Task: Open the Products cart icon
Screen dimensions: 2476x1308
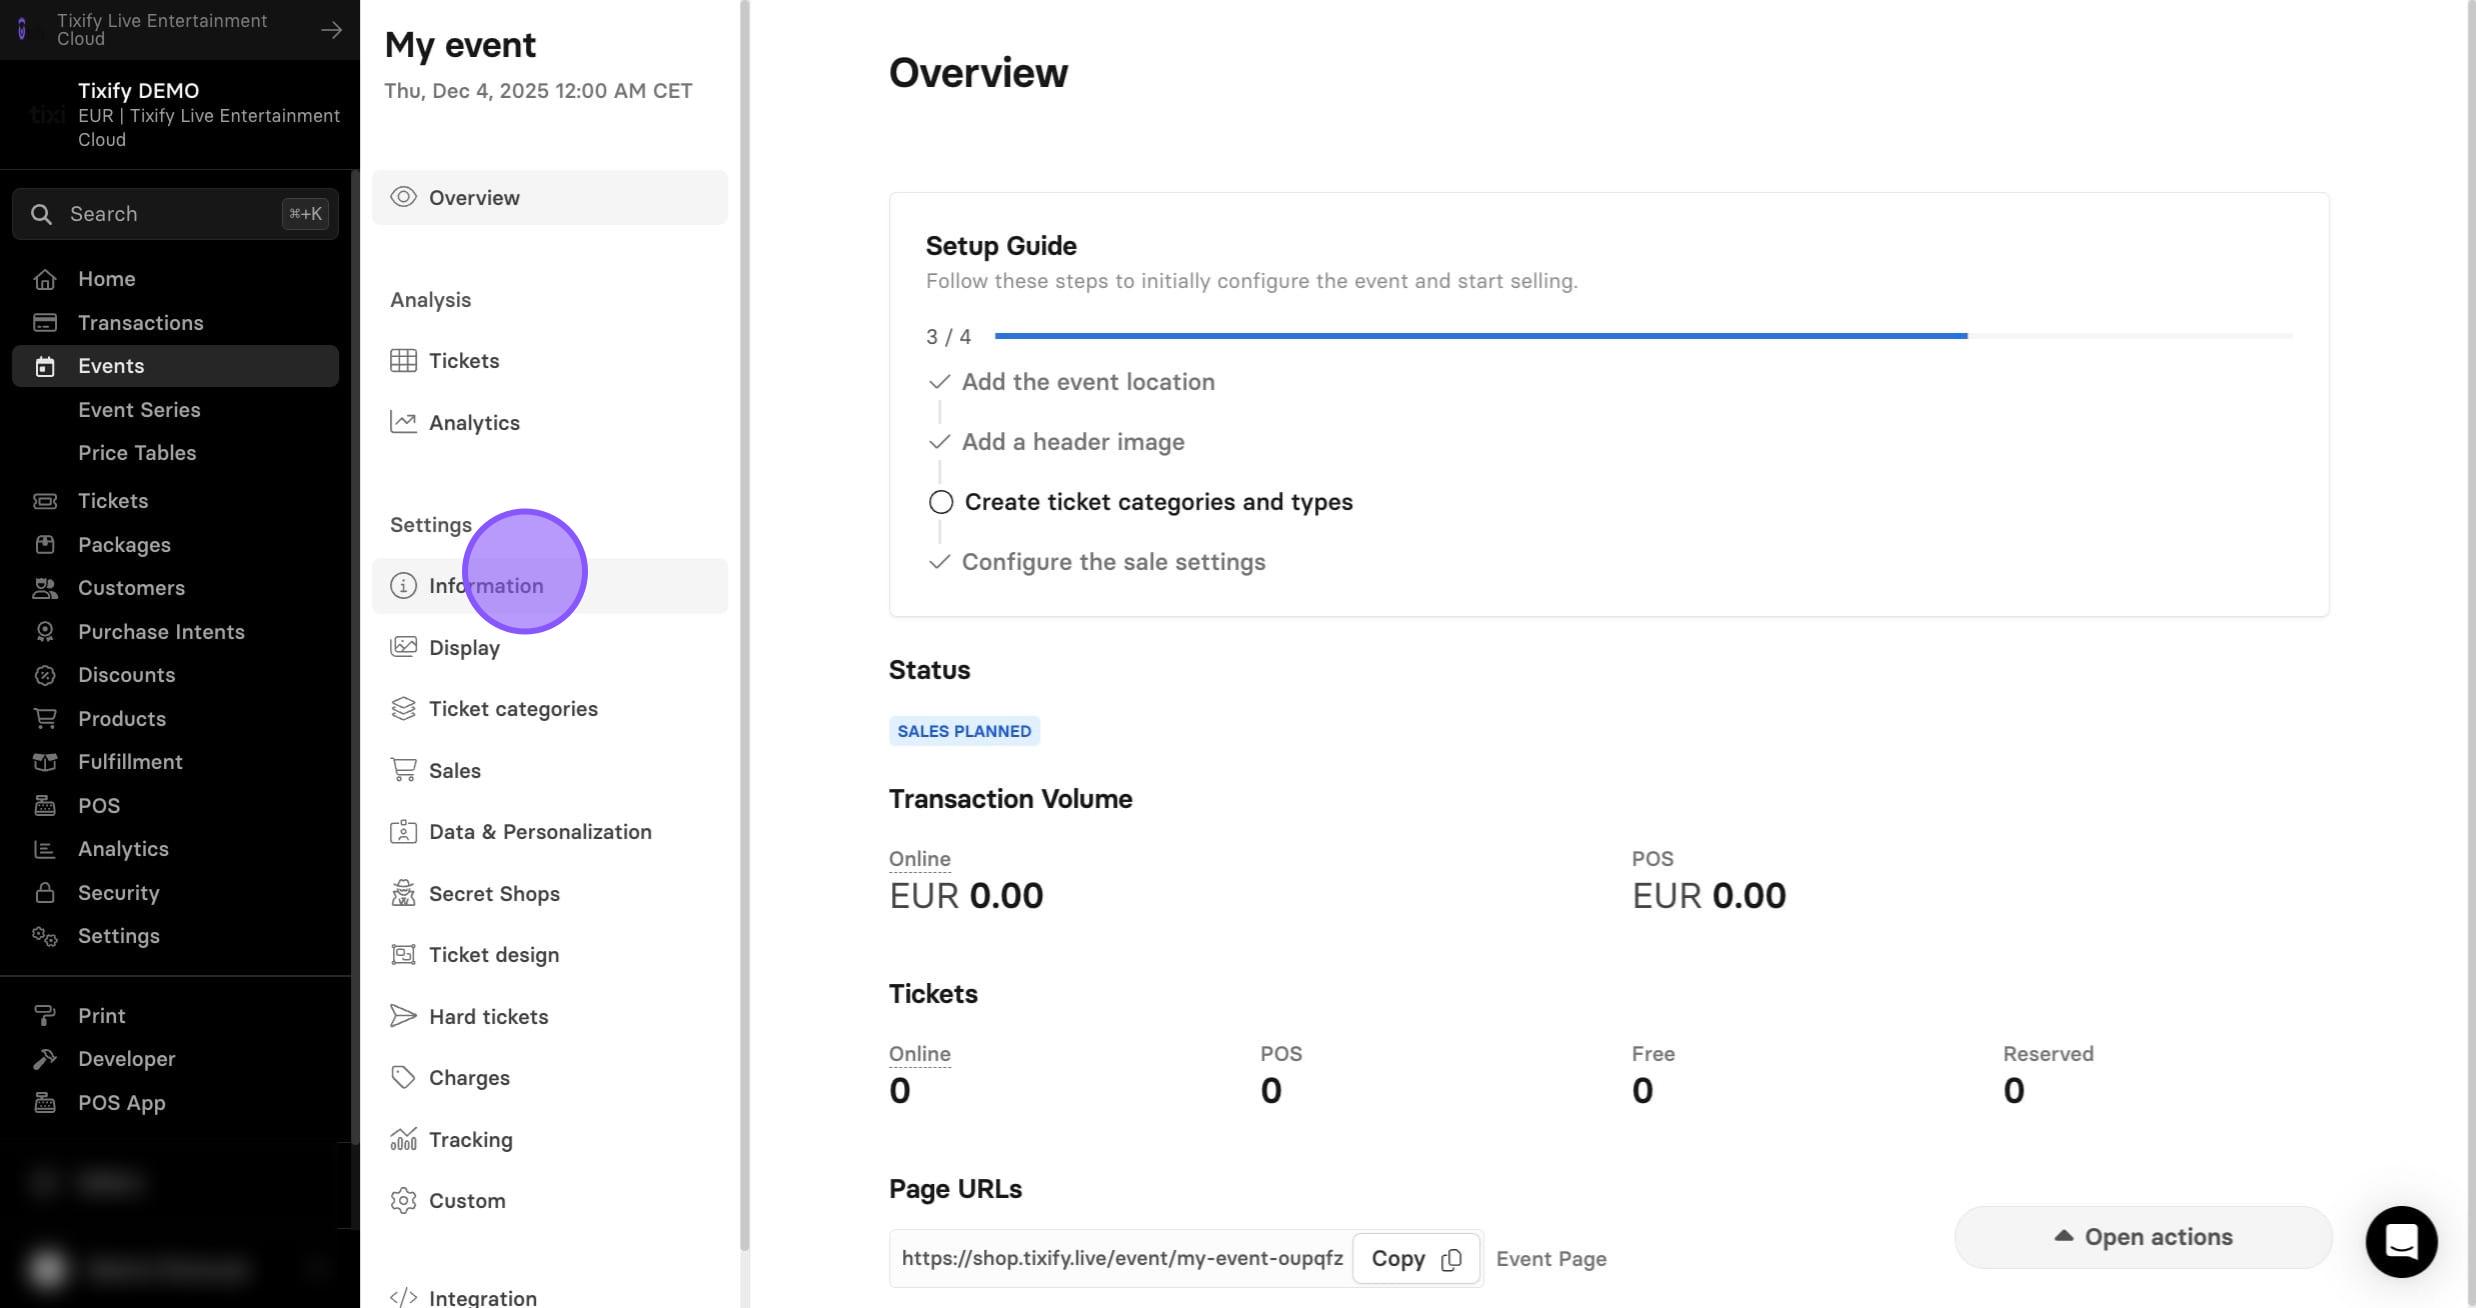Action: 45,719
